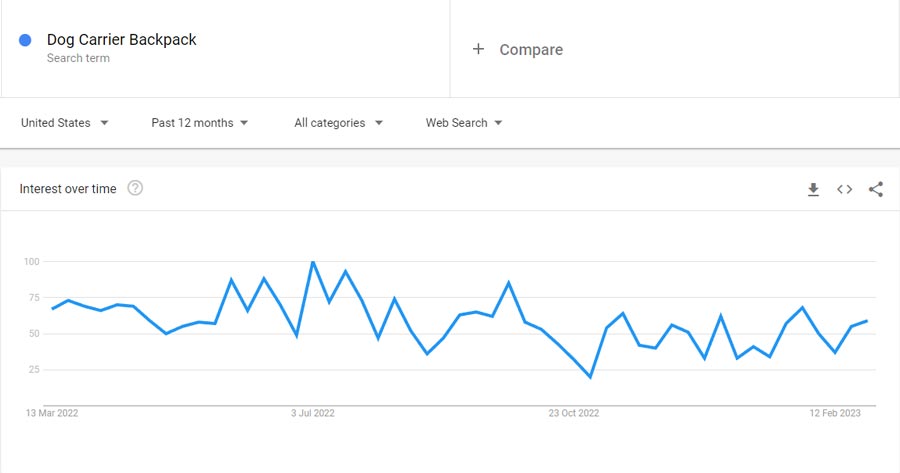Download the interest over time data
Viewport: 900px width, 473px height.
coord(813,189)
